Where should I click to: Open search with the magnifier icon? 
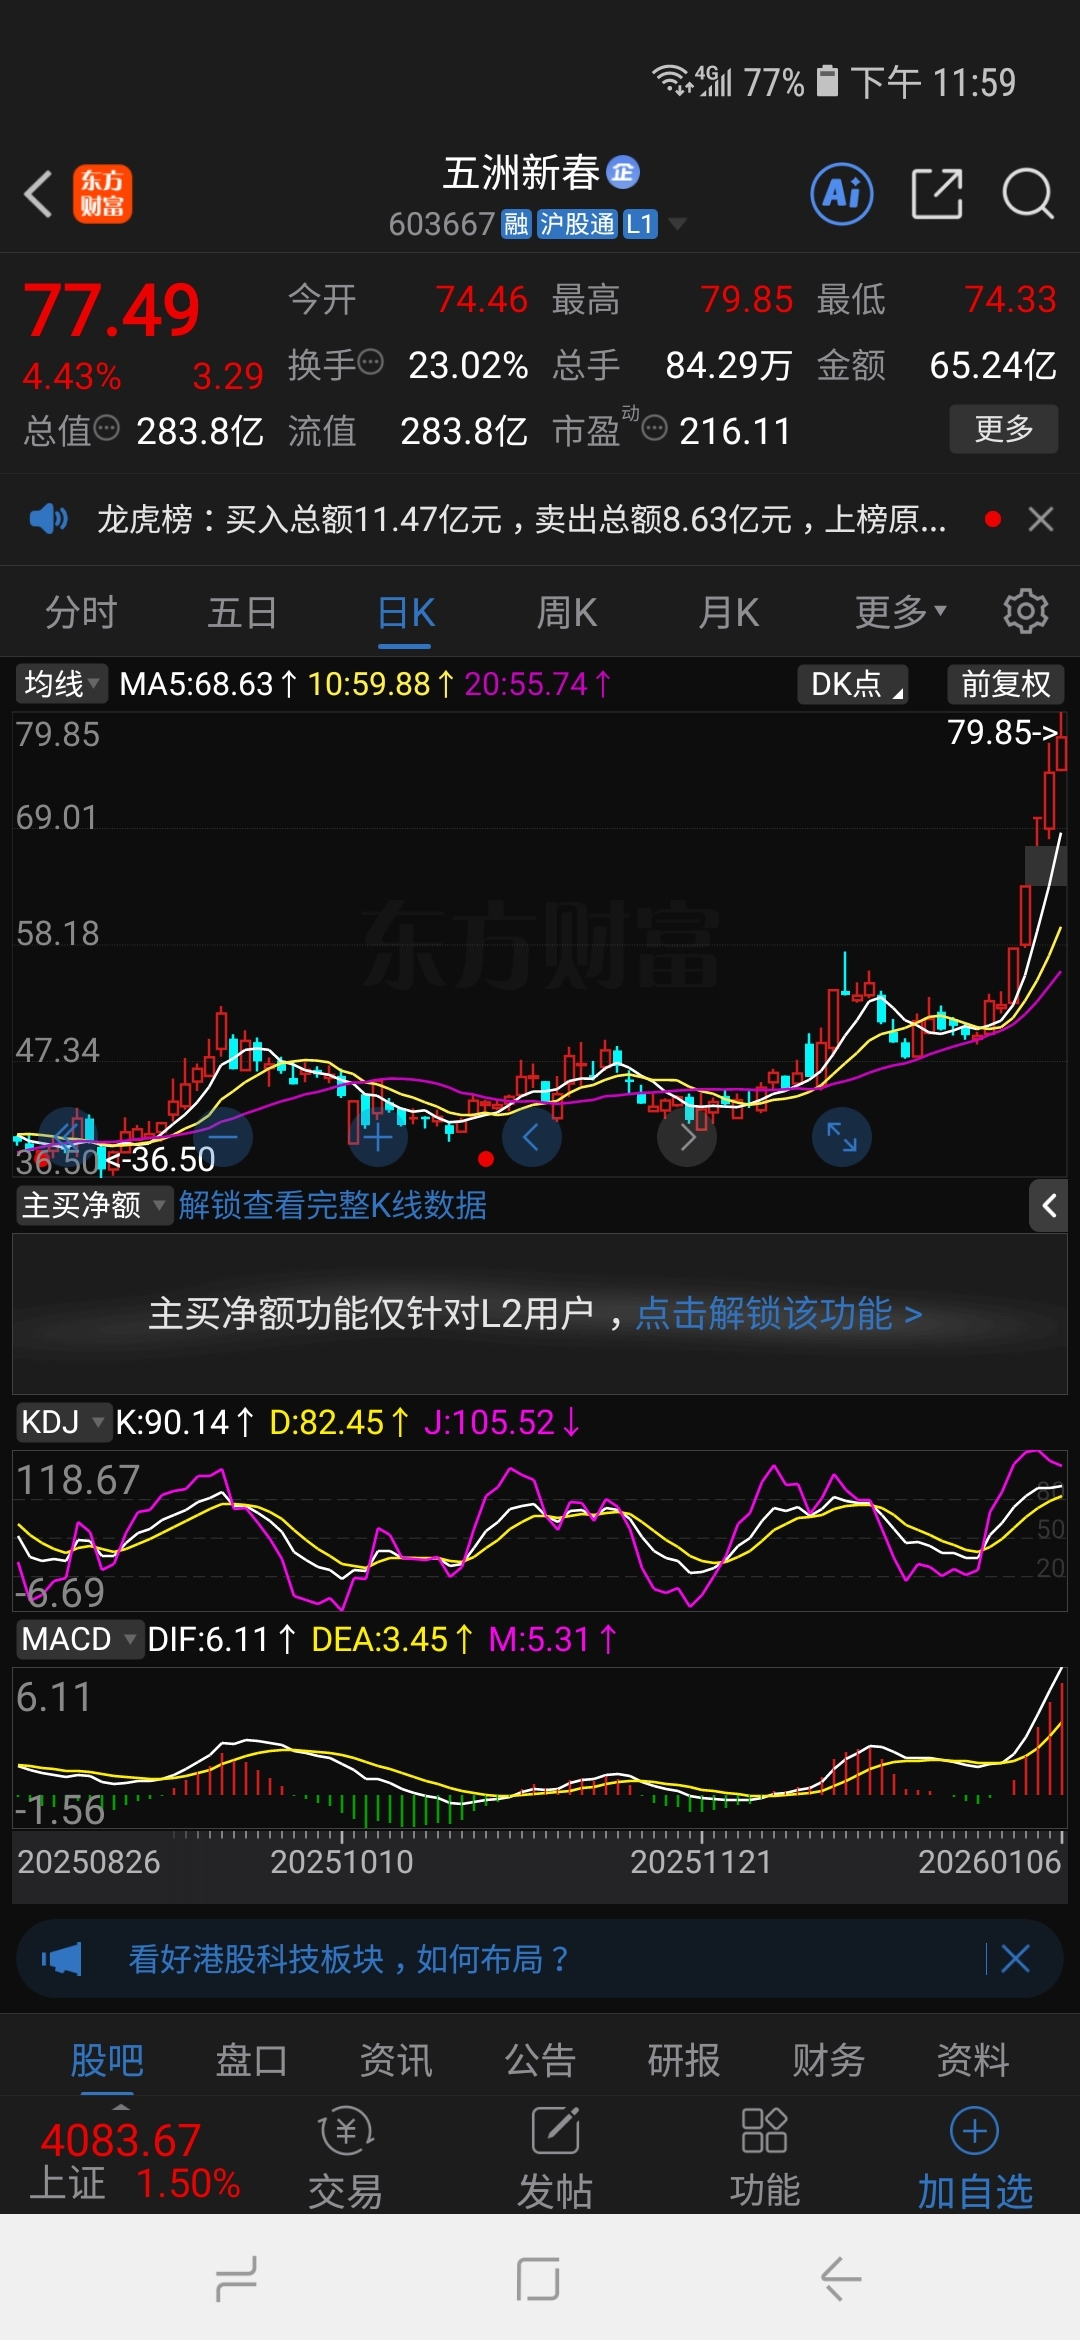click(1028, 194)
